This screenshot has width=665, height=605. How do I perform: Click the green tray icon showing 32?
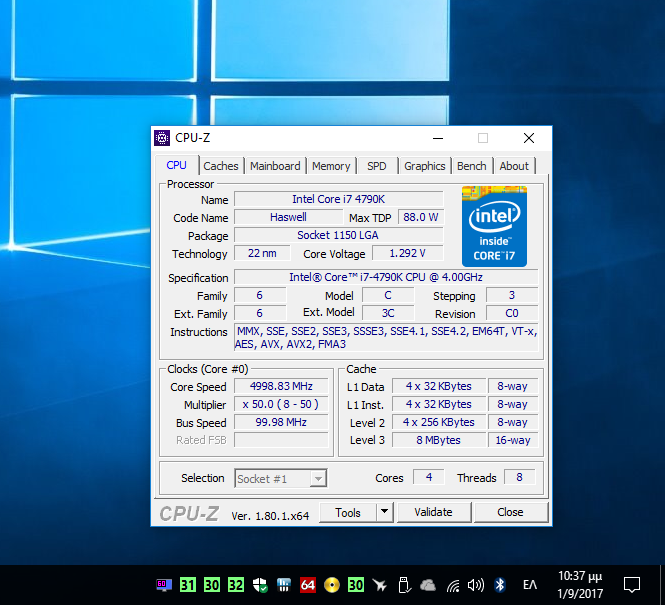236,585
